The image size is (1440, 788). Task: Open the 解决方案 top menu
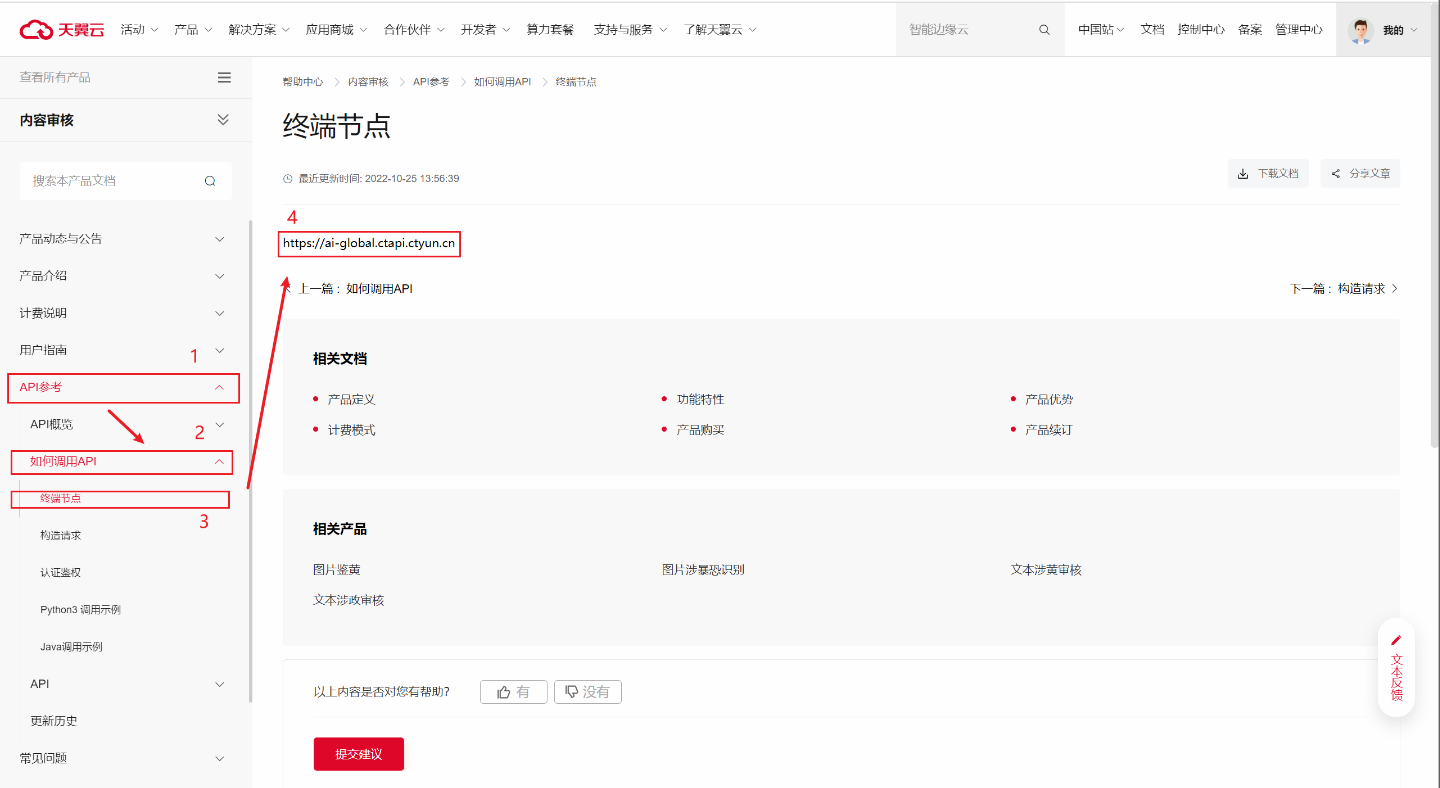click(258, 30)
